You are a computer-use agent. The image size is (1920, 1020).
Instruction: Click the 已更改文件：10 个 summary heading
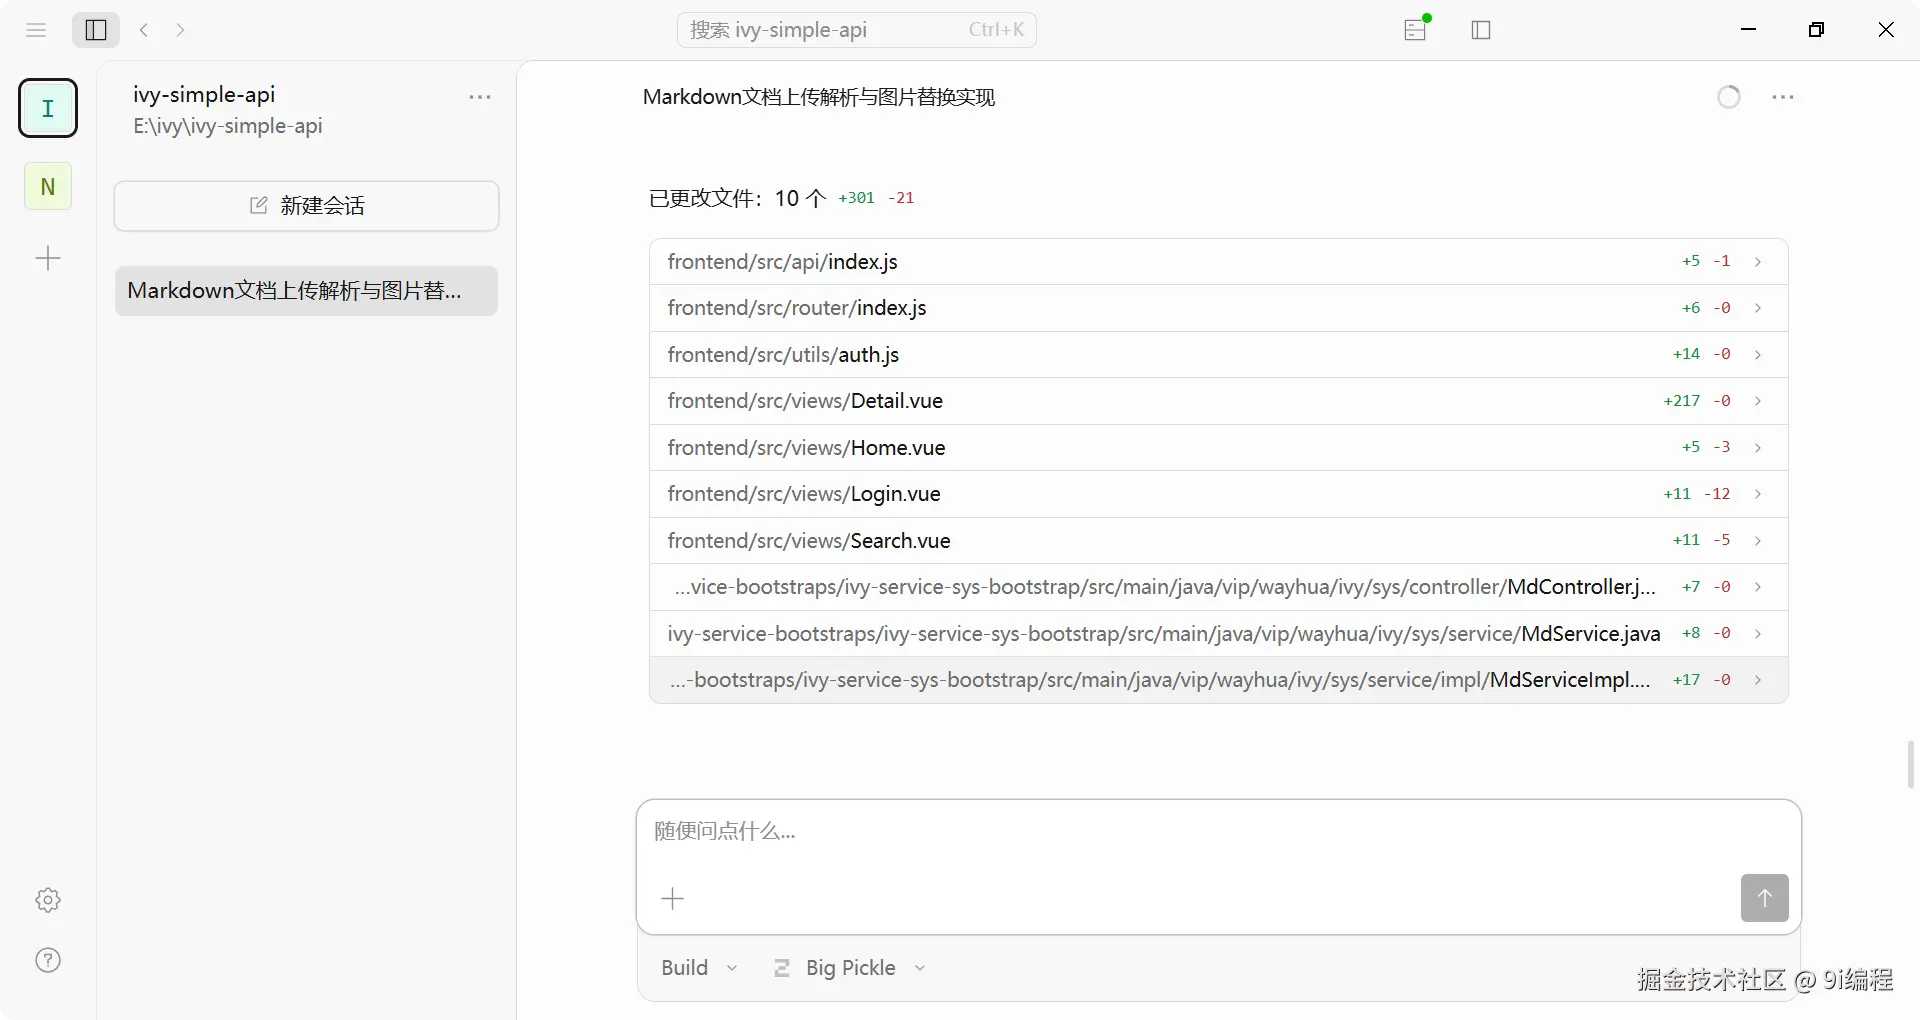738,198
